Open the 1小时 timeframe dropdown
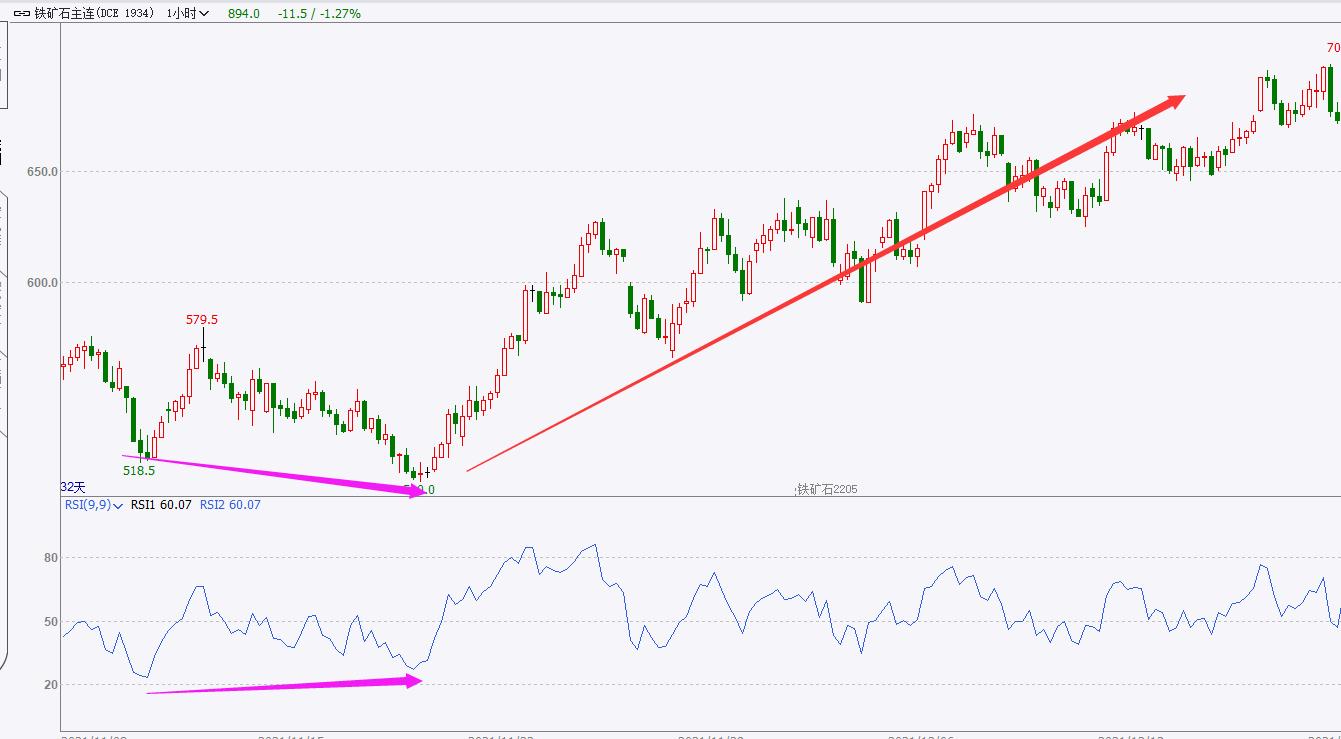Image resolution: width=1341 pixels, height=739 pixels. (x=189, y=15)
